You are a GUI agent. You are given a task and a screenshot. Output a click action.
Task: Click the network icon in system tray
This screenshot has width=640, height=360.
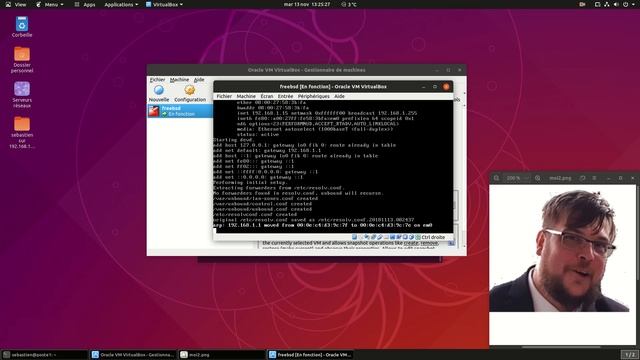[x=607, y=4]
